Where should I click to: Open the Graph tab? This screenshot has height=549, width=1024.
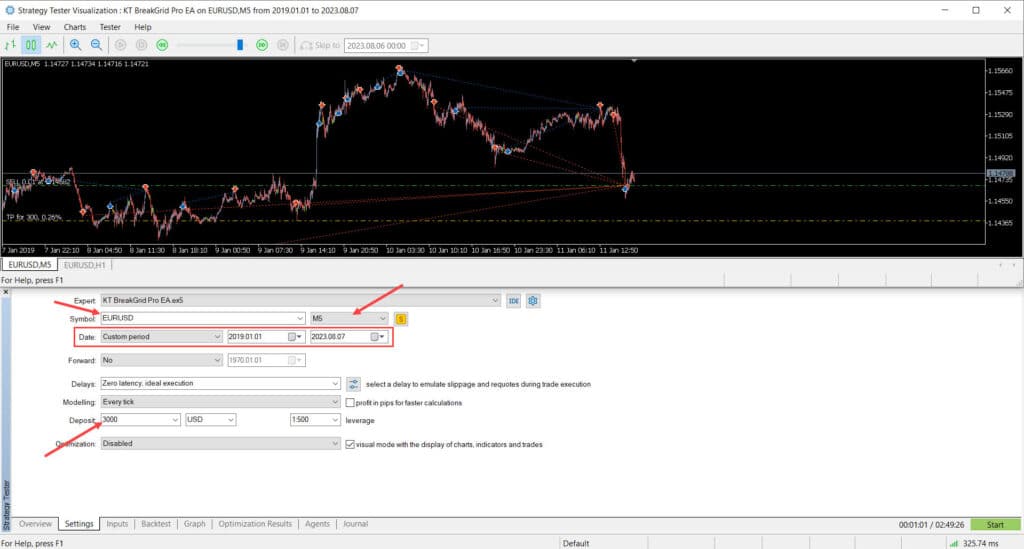(x=195, y=524)
